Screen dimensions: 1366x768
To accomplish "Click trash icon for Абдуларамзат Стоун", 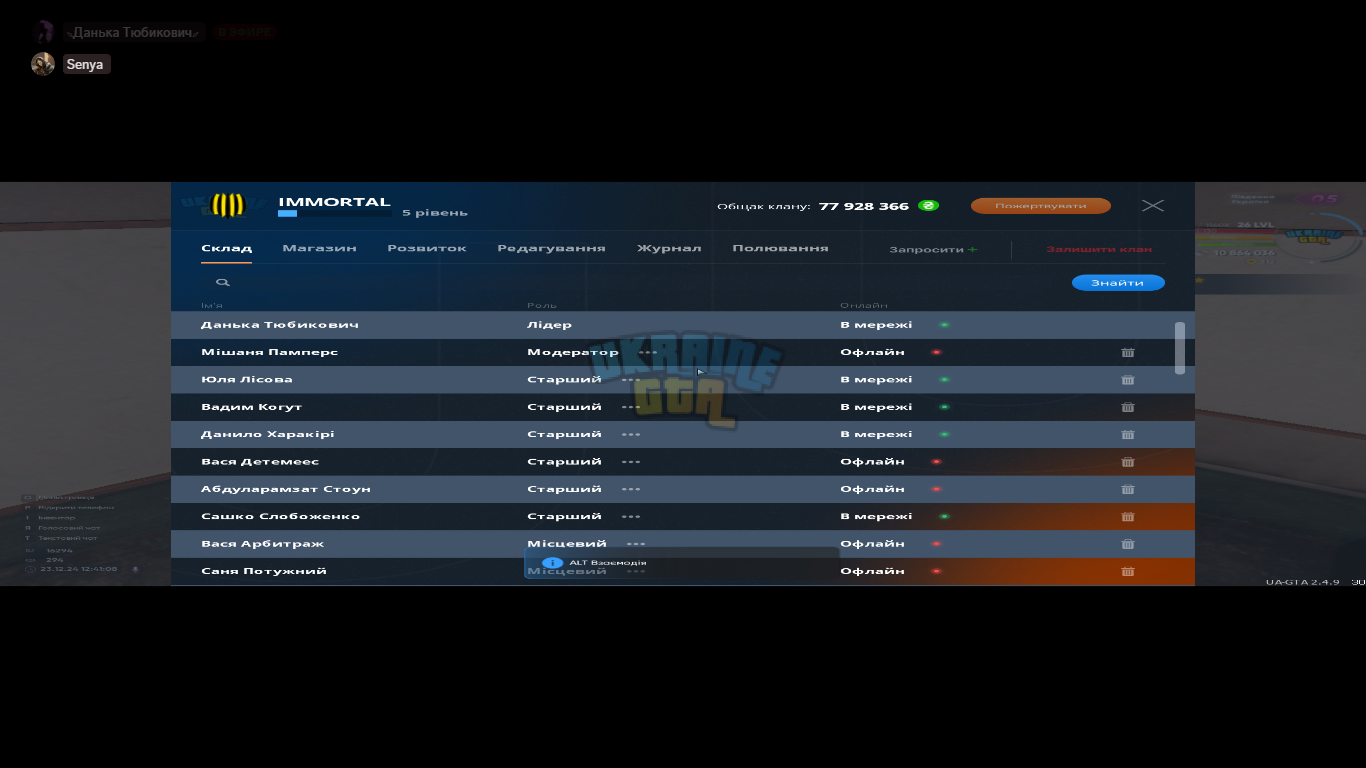I will pos(1128,489).
